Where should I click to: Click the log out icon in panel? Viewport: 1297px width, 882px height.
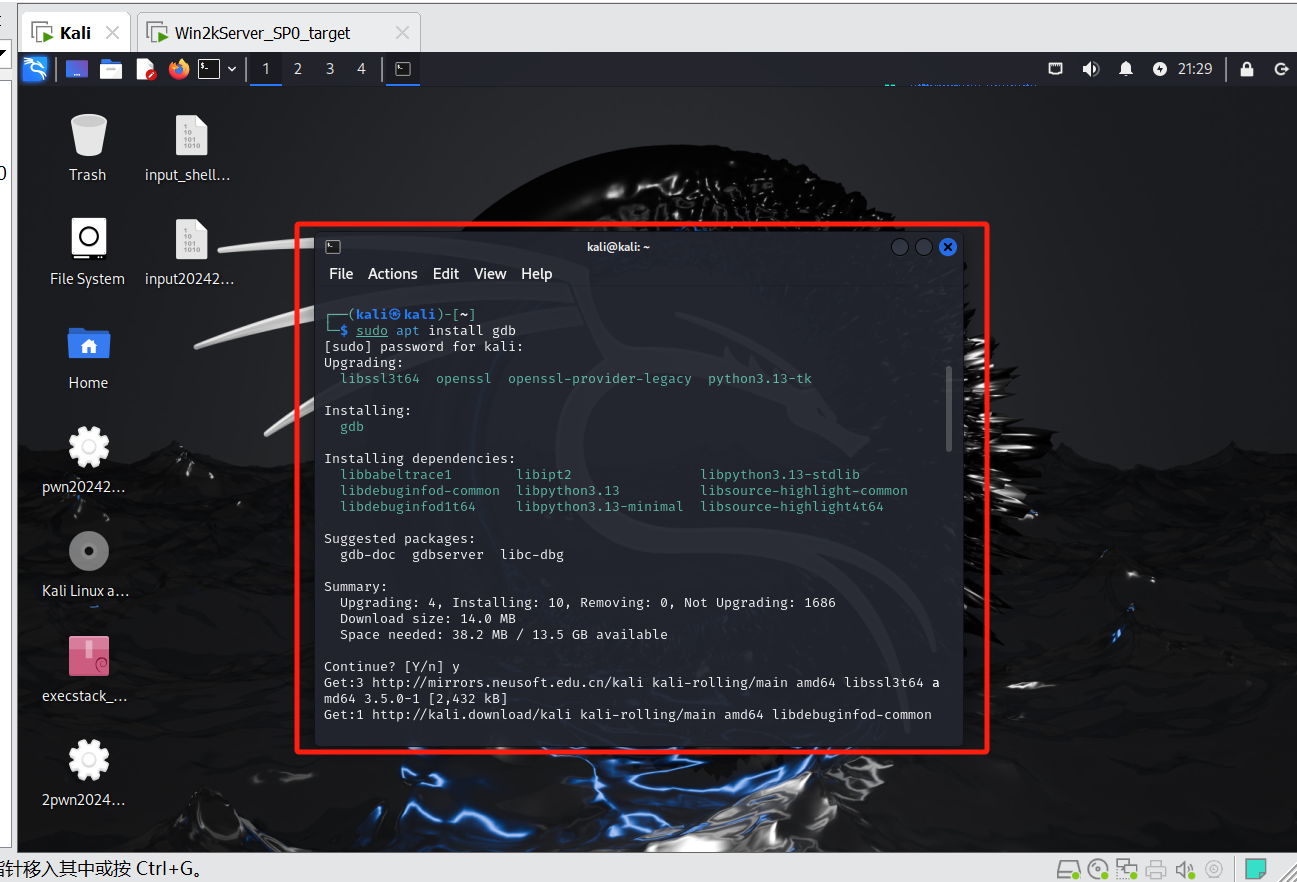(1281, 69)
